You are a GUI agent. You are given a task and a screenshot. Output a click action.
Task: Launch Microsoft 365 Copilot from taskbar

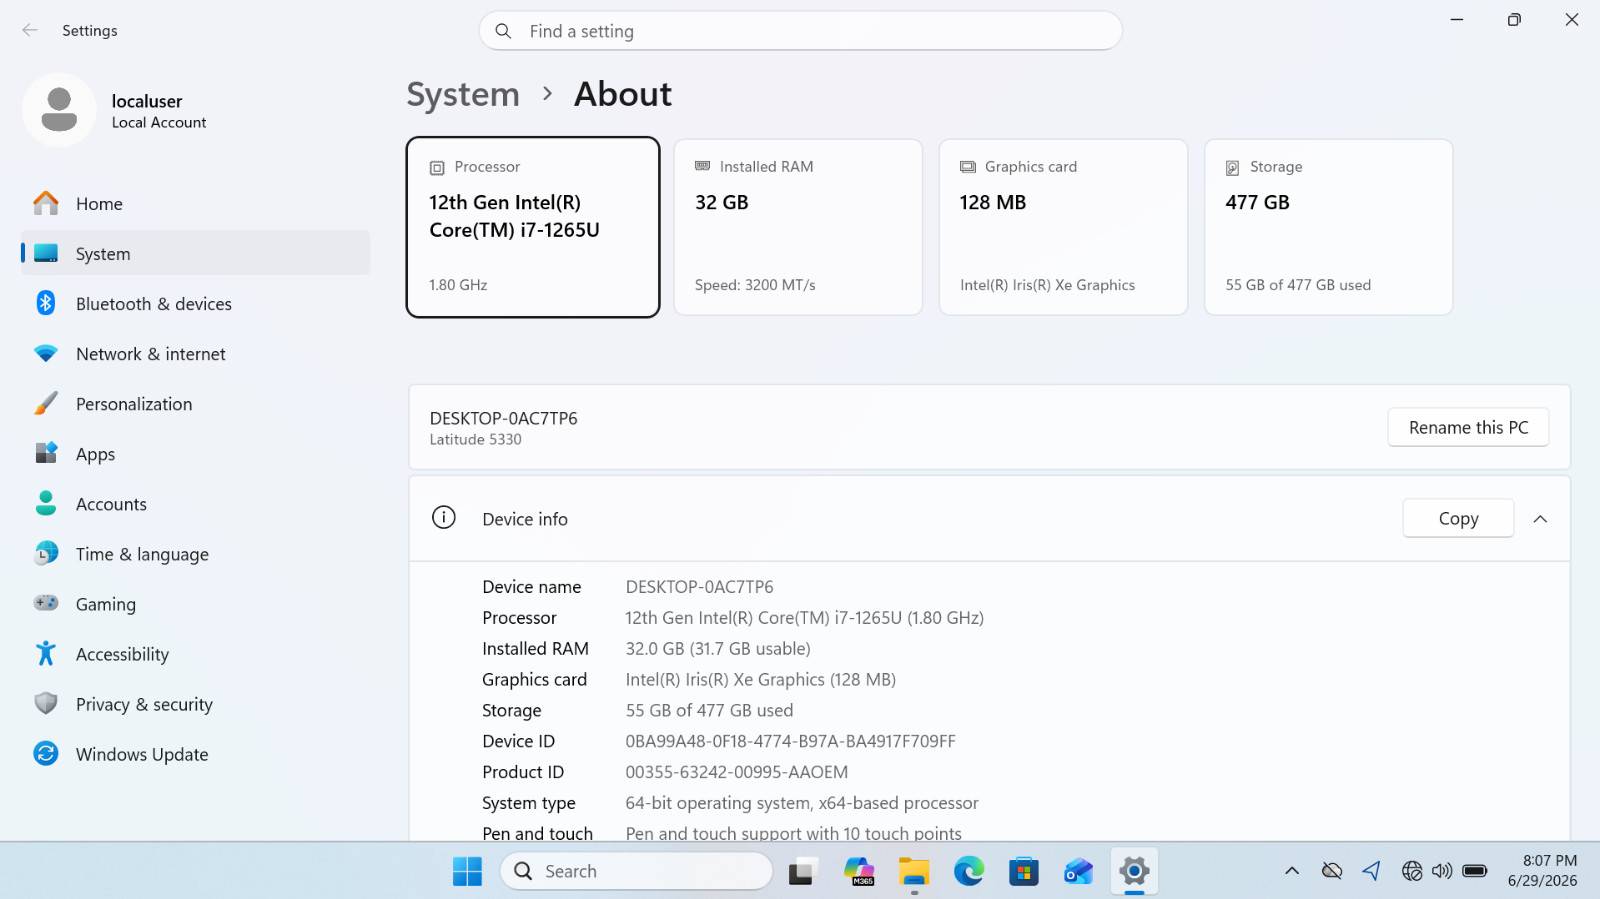[859, 871]
